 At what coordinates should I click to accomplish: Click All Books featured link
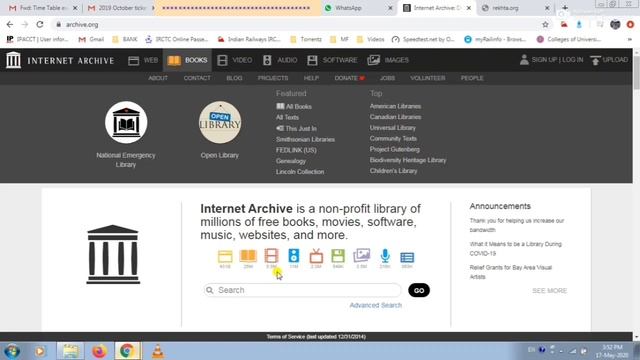coord(294,107)
